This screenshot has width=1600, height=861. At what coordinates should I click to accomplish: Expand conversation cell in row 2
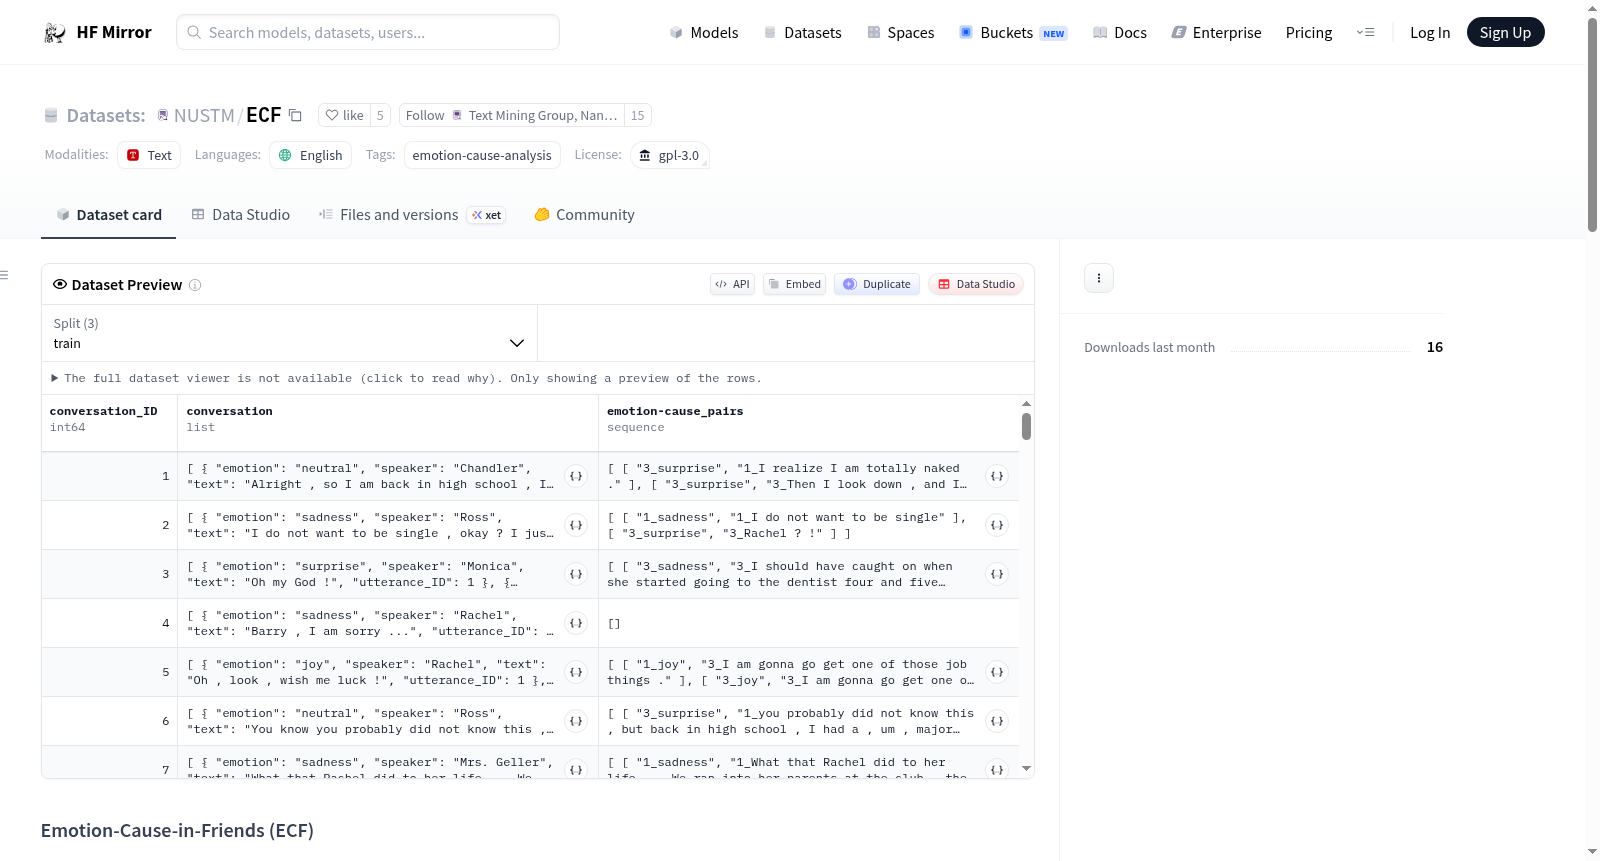coord(576,525)
